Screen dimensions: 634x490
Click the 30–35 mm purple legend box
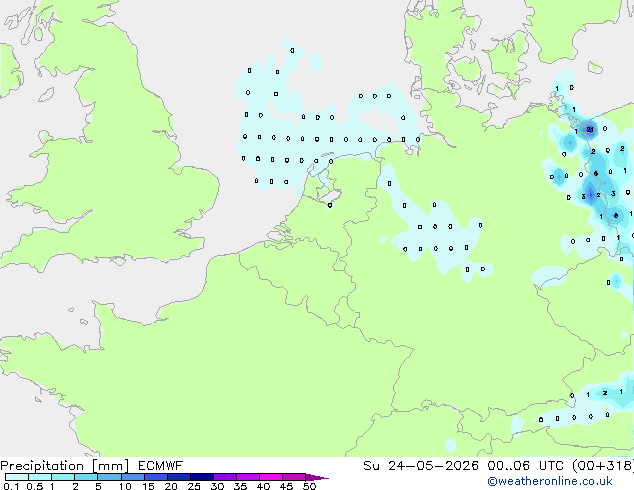click(224, 477)
